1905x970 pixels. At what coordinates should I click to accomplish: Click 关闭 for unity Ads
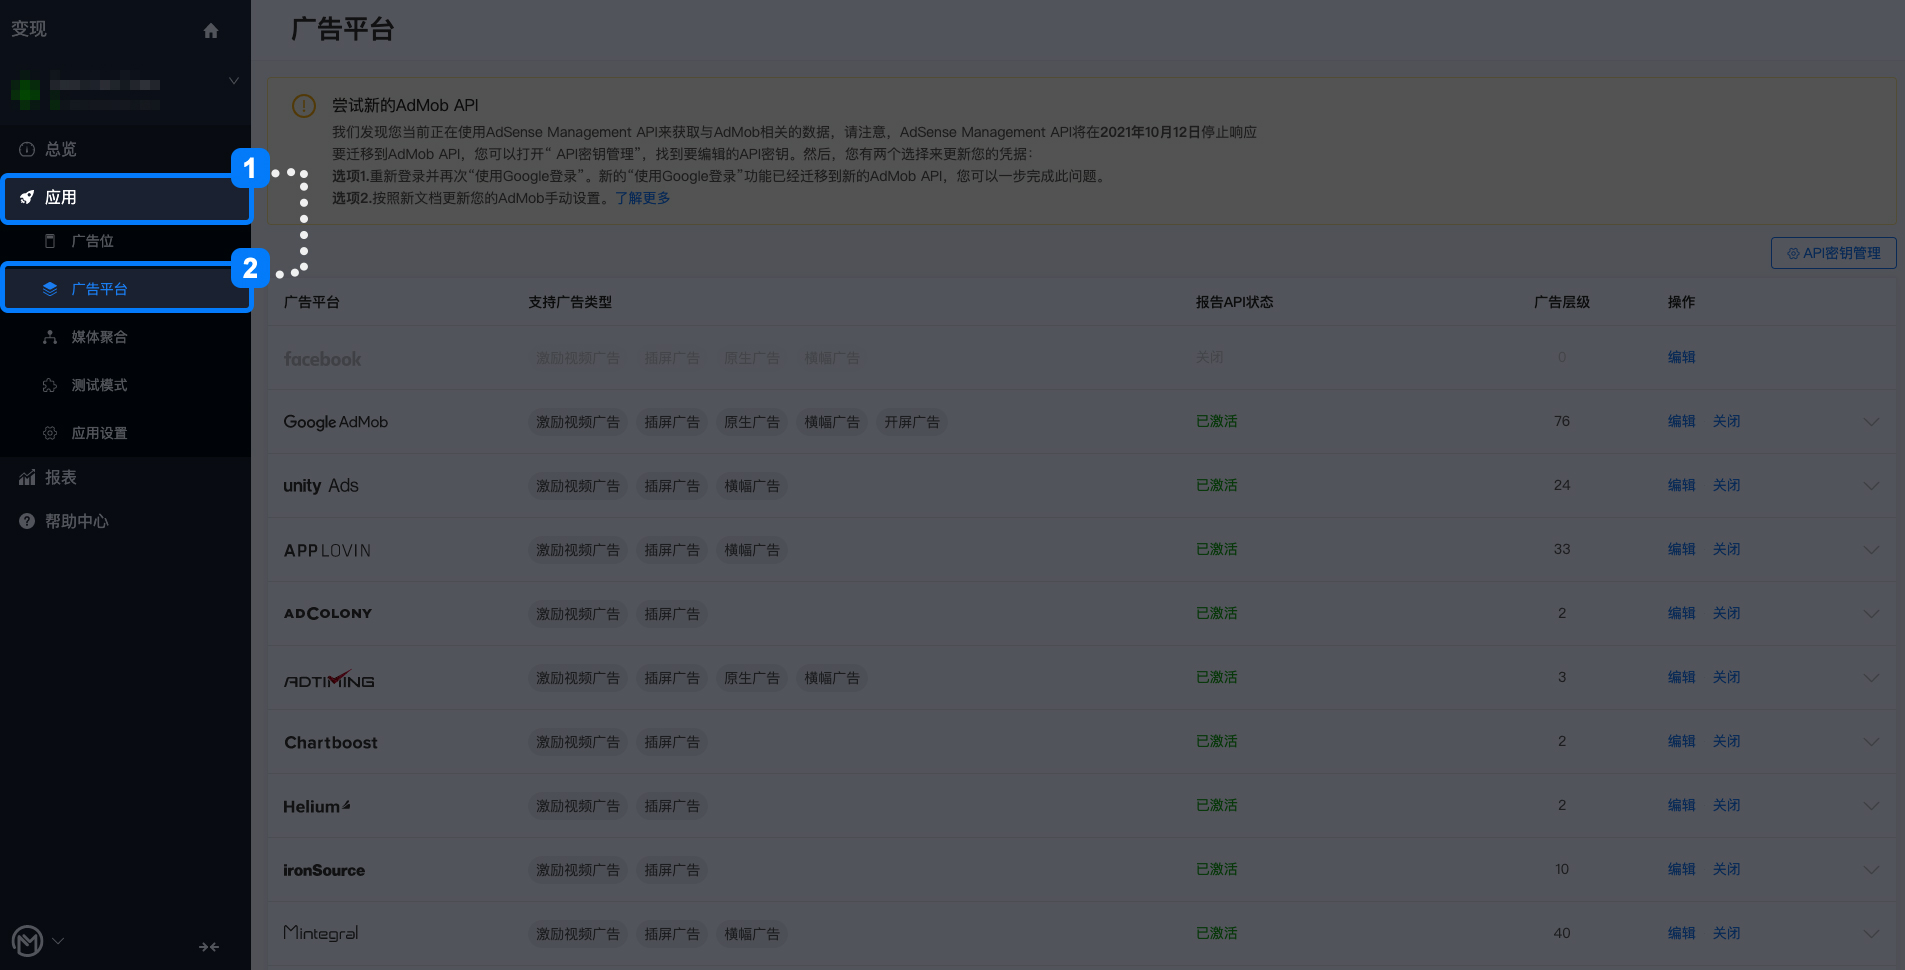1726,485
